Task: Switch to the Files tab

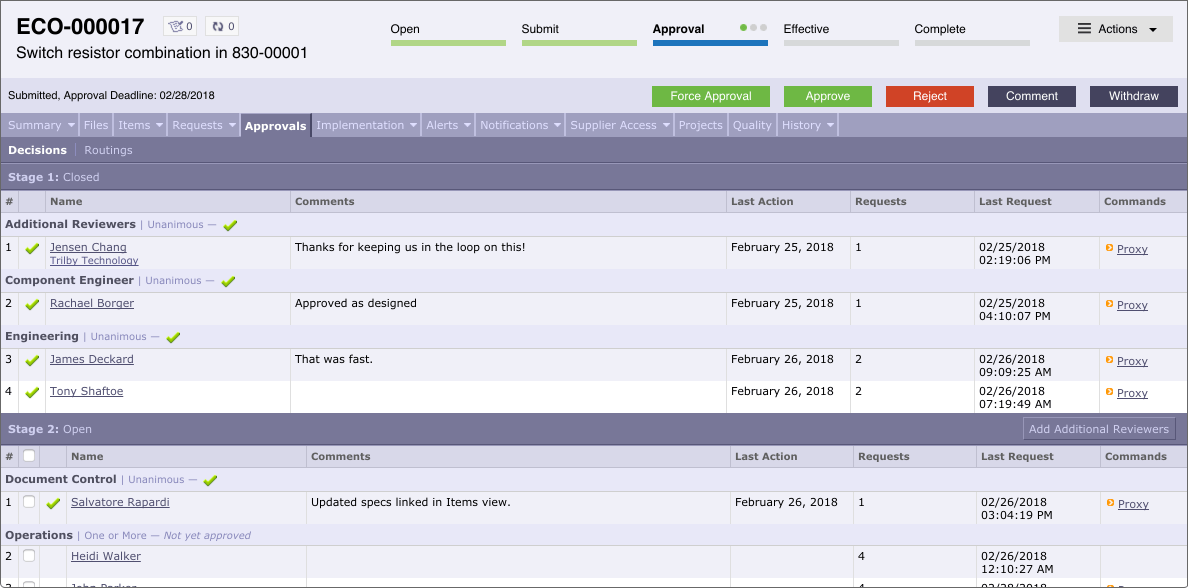Action: click(x=95, y=125)
